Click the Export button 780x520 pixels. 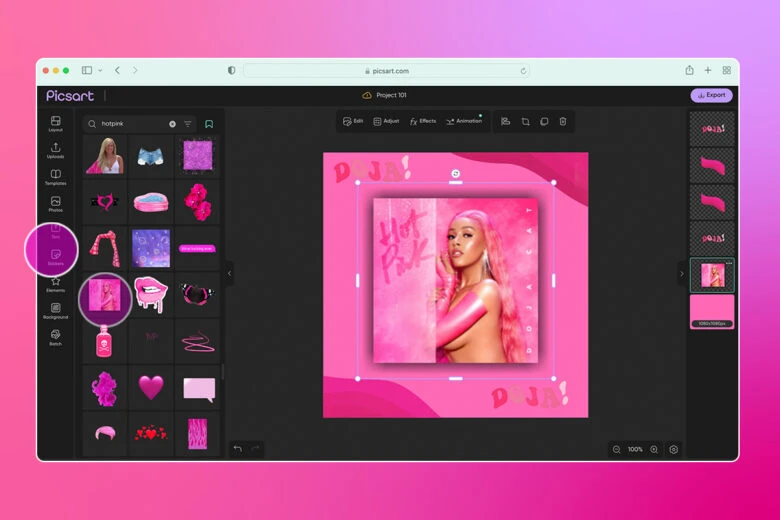[x=711, y=95]
